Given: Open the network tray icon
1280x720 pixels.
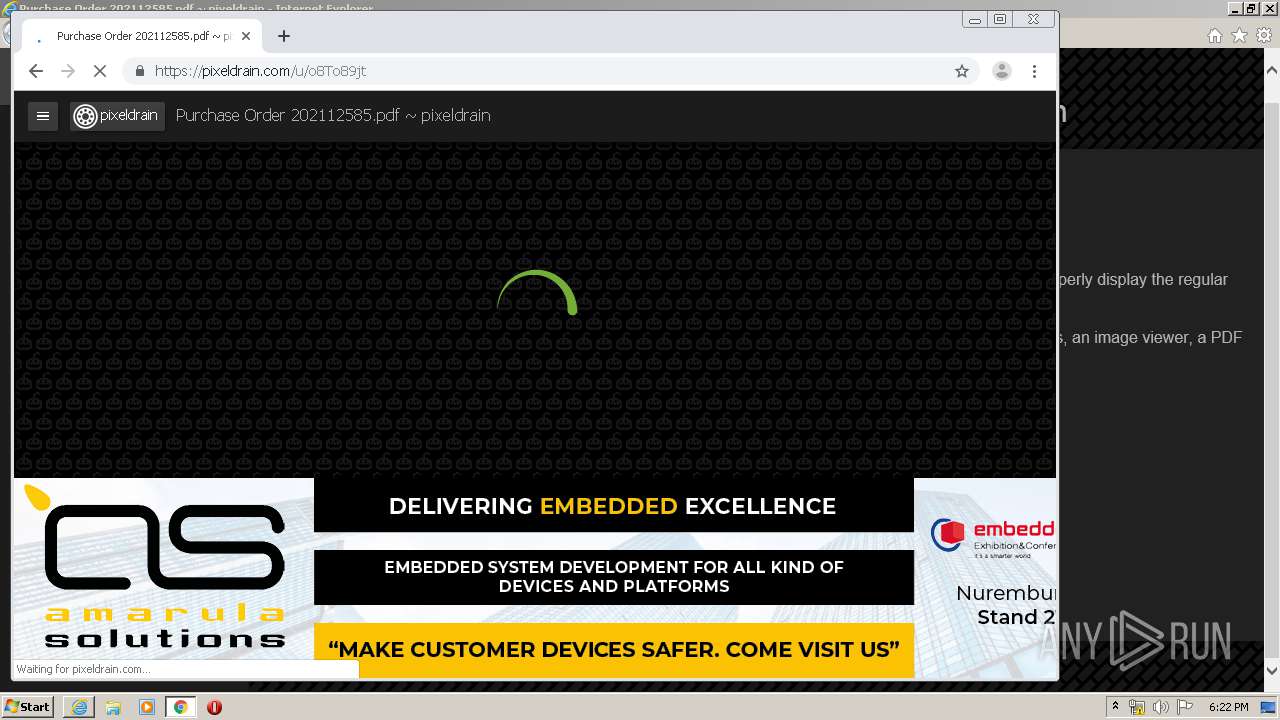Looking at the screenshot, I should [1137, 707].
